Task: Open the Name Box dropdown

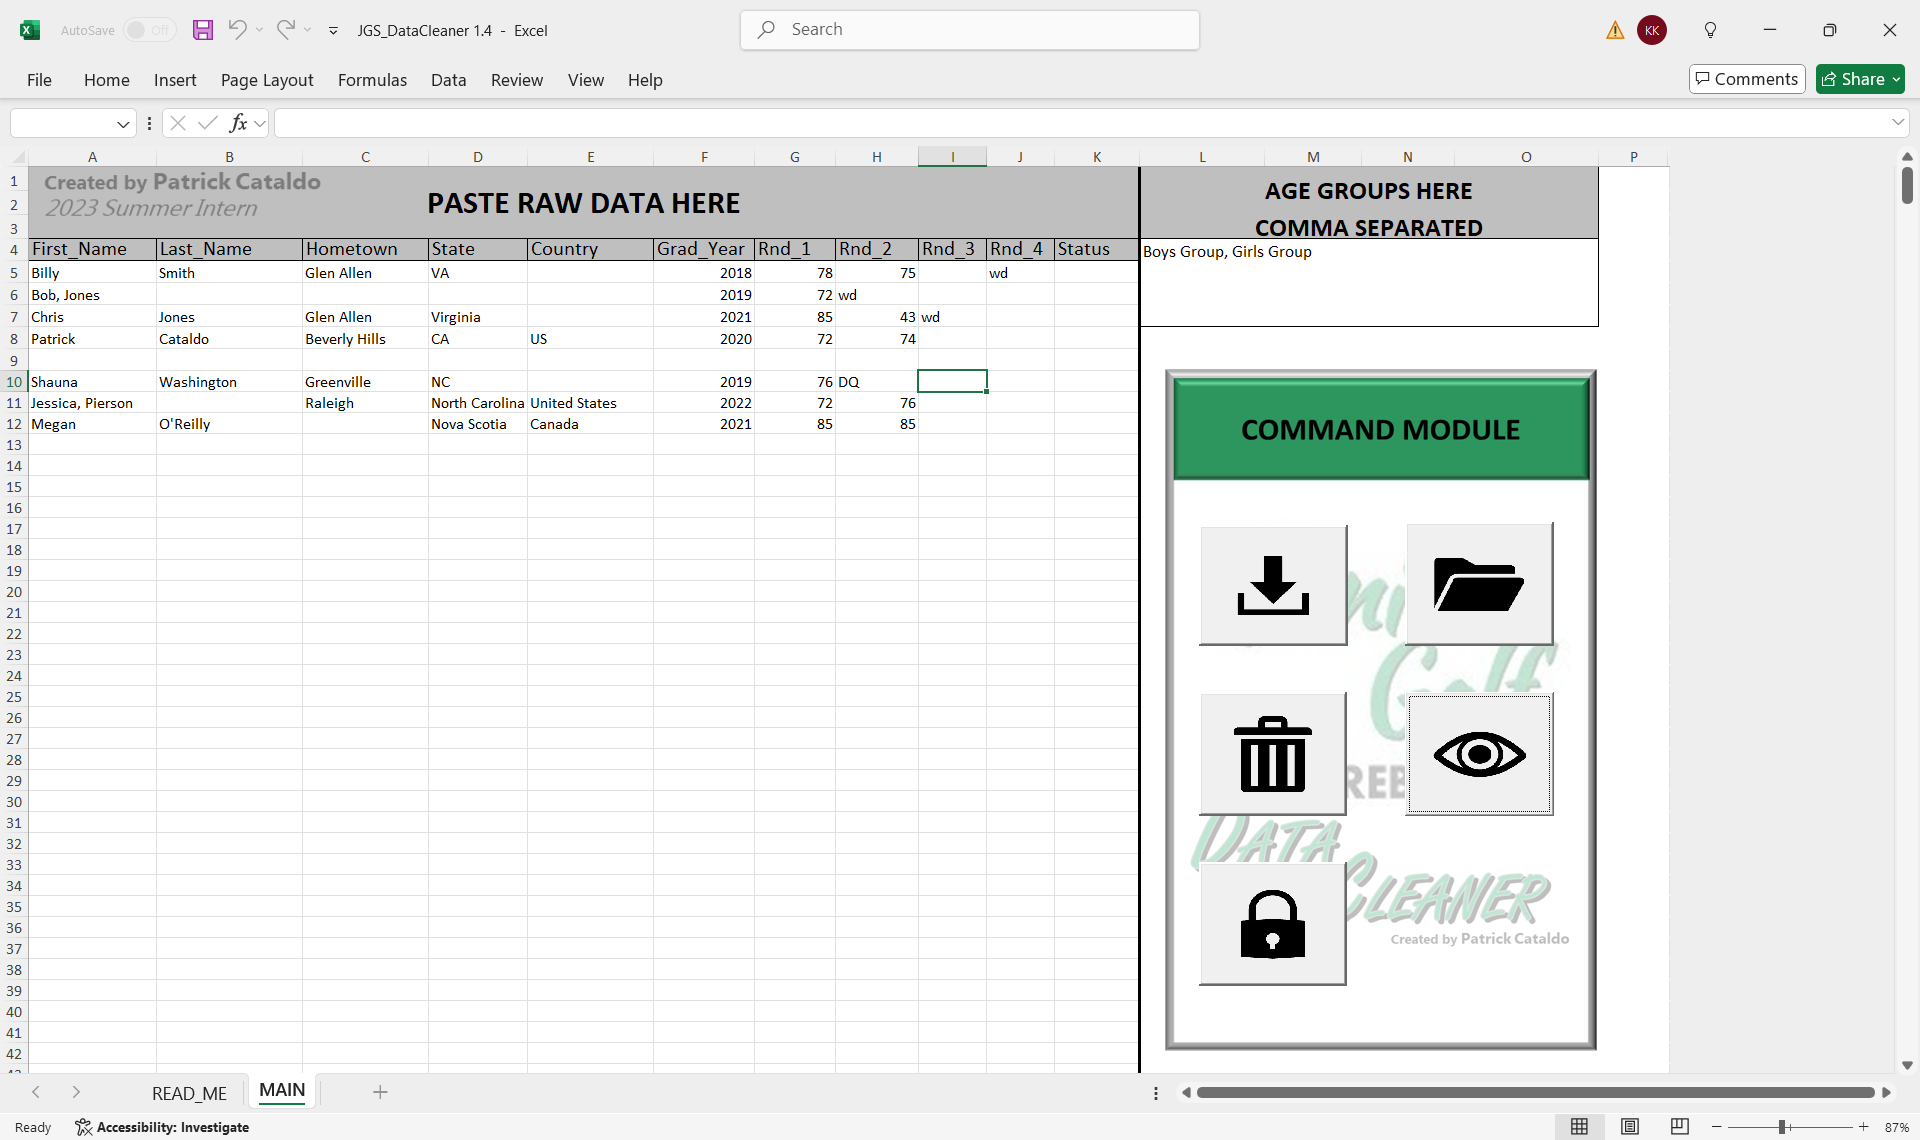Action: [122, 122]
